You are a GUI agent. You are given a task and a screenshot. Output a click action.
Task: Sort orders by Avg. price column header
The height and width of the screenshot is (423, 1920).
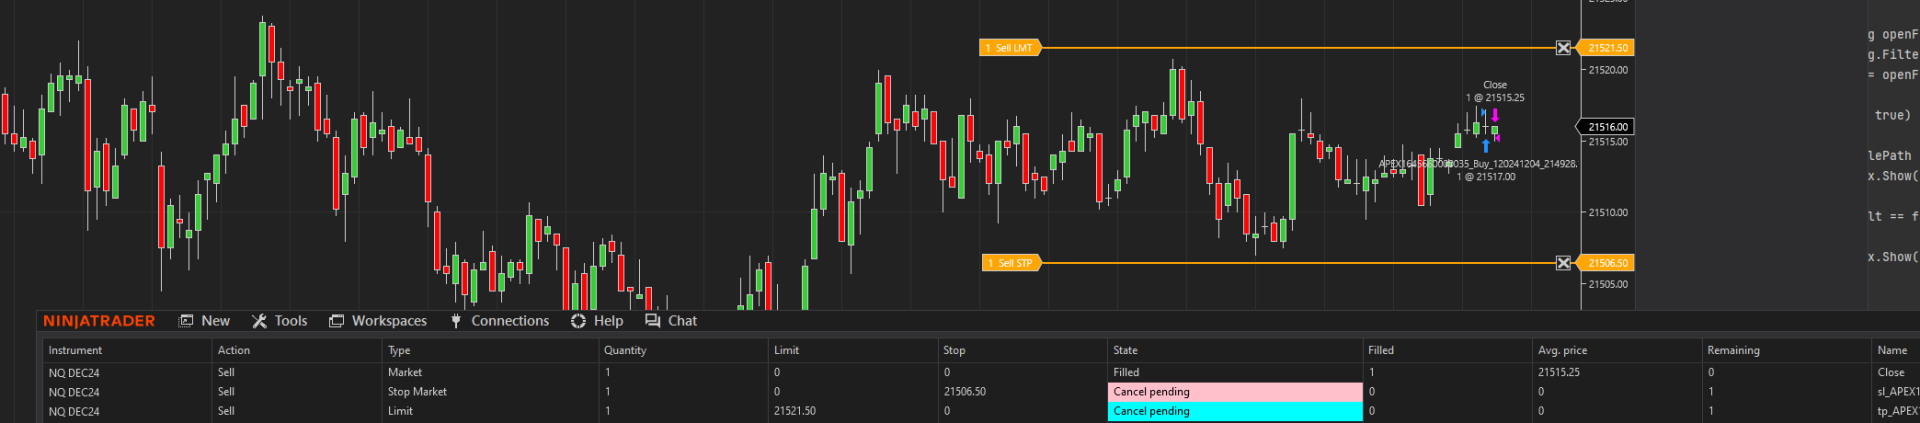pyautogui.click(x=1618, y=350)
